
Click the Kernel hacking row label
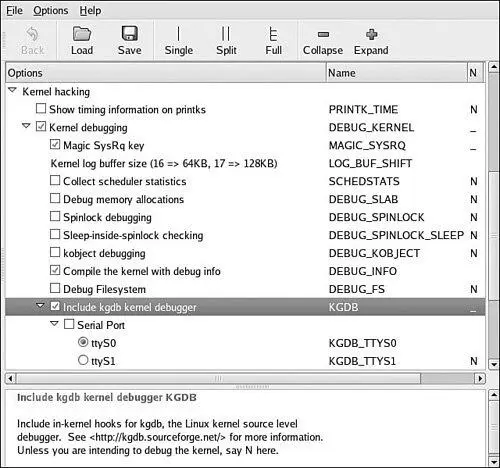click(56, 92)
